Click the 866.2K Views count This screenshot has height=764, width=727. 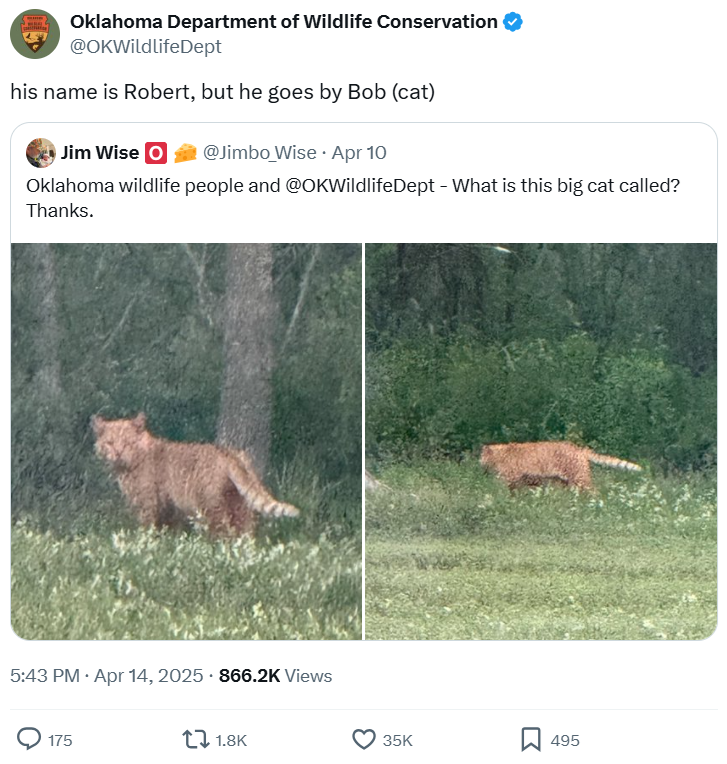tap(275, 676)
